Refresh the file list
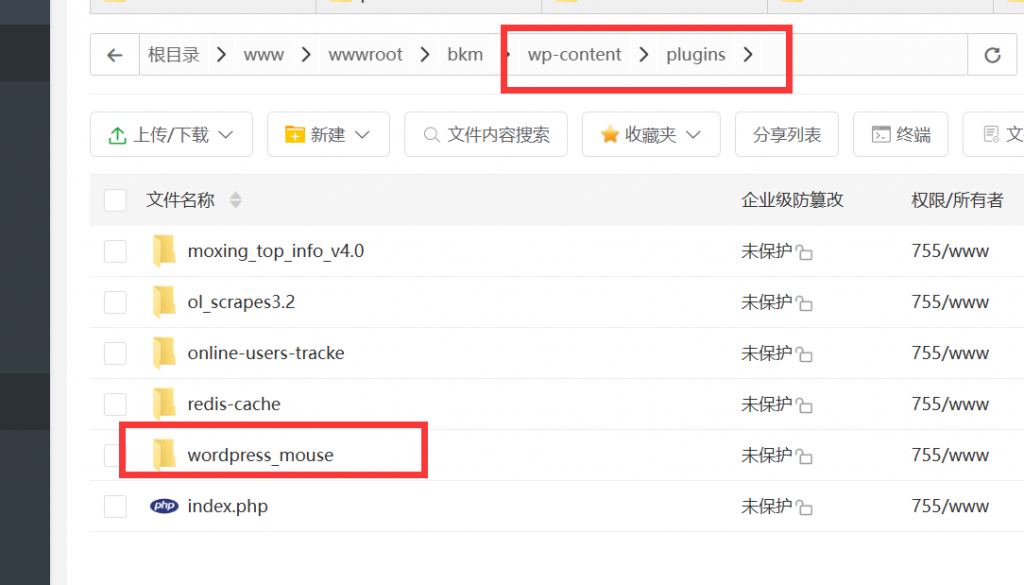This screenshot has height=585, width=1024. pos(992,55)
